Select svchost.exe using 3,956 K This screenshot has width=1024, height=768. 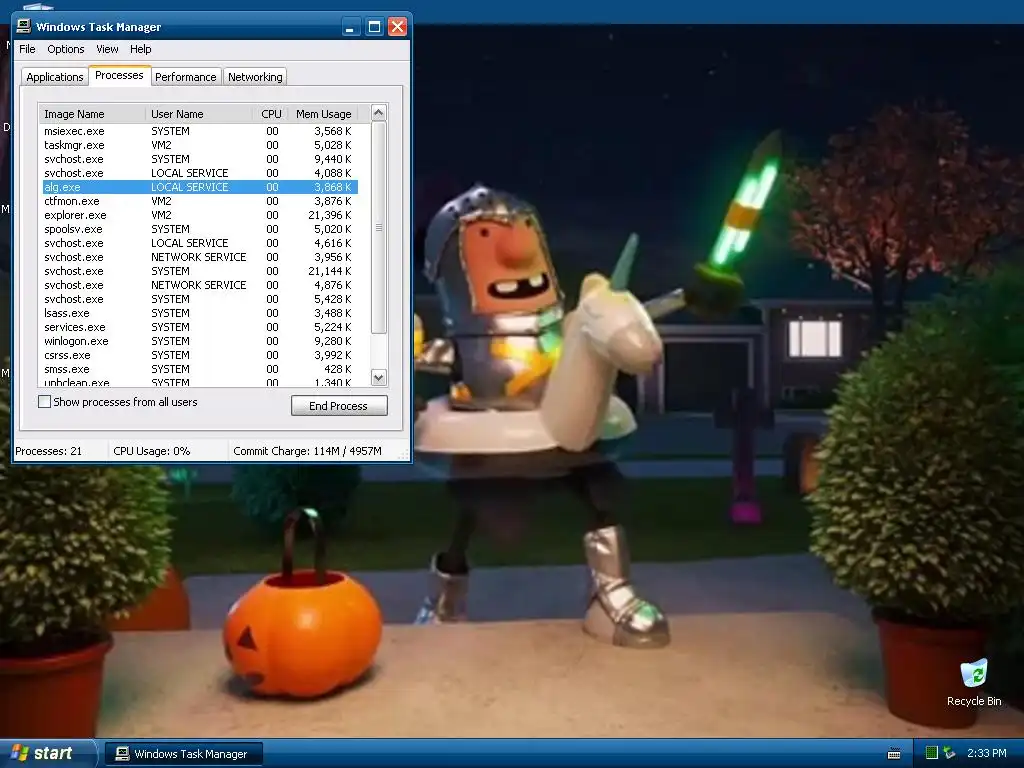(198, 257)
